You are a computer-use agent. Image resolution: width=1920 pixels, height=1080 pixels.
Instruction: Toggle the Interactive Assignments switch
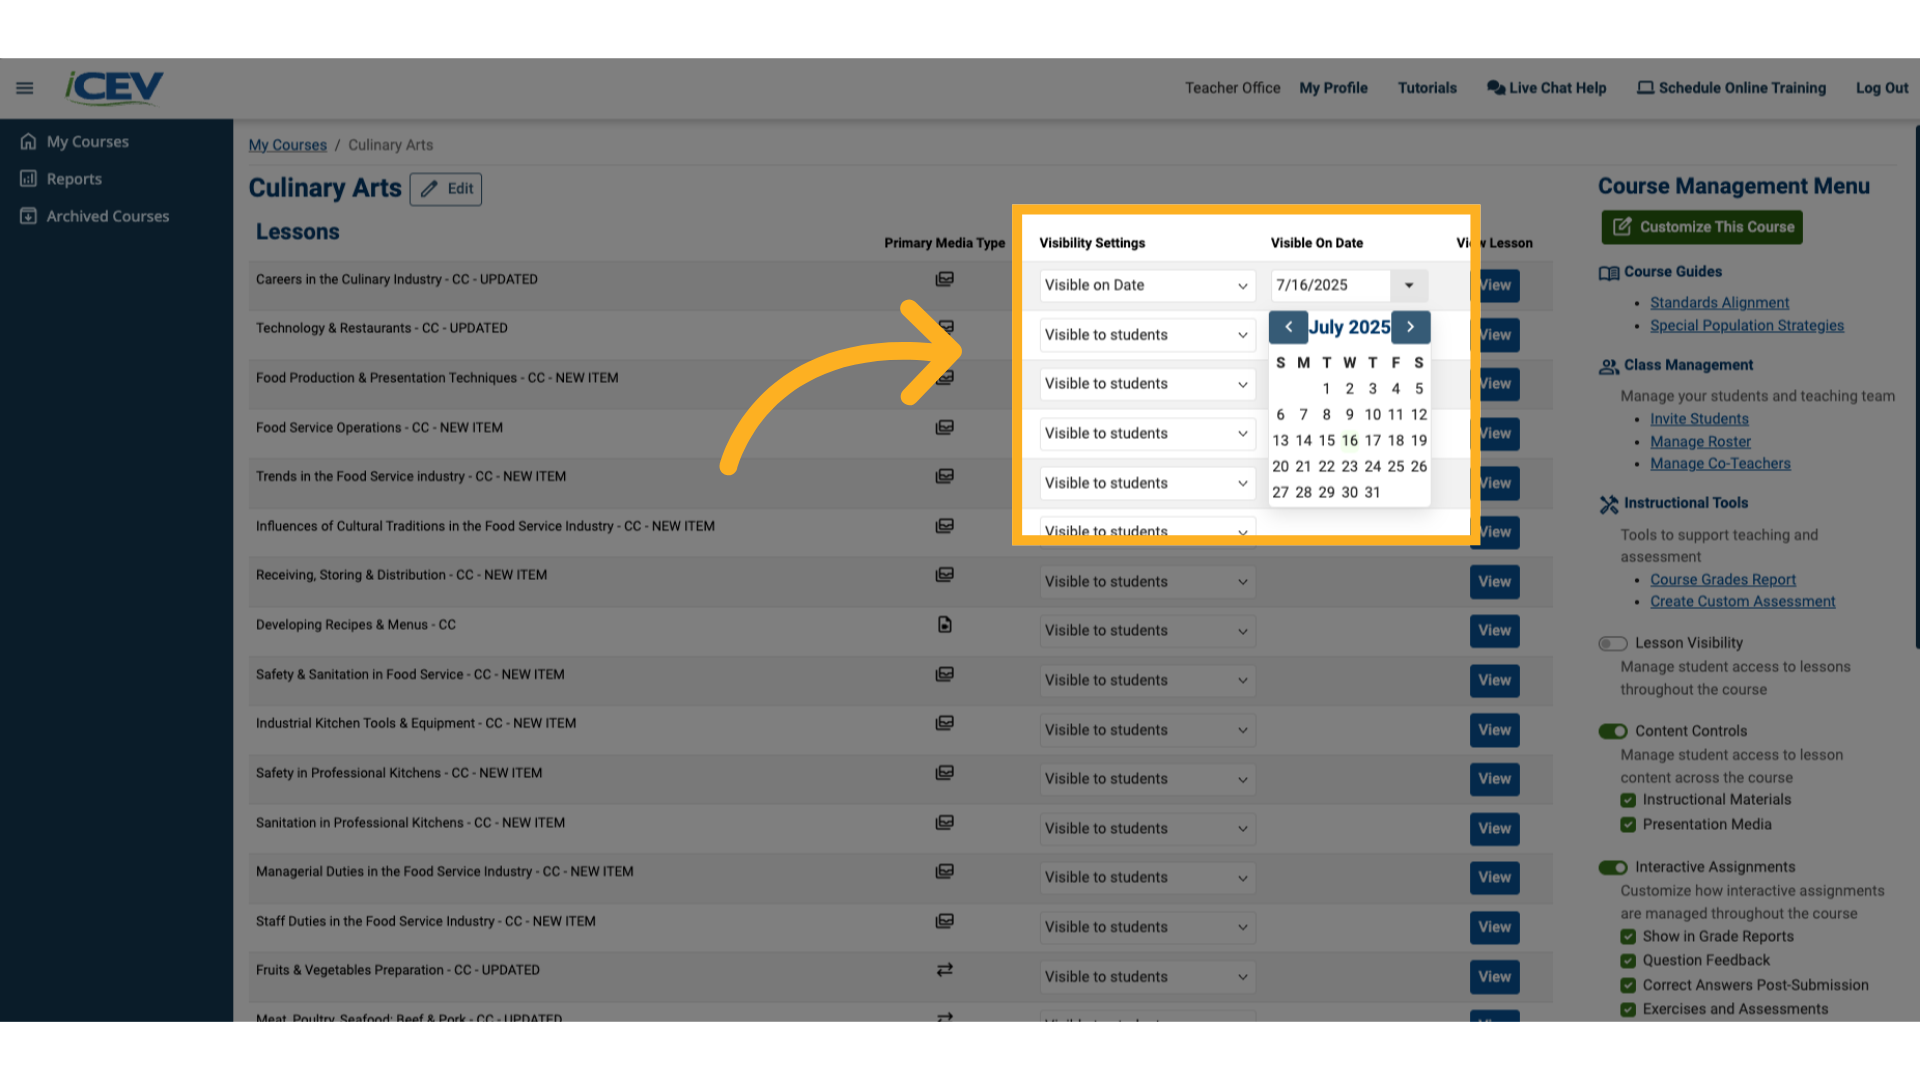click(x=1612, y=867)
